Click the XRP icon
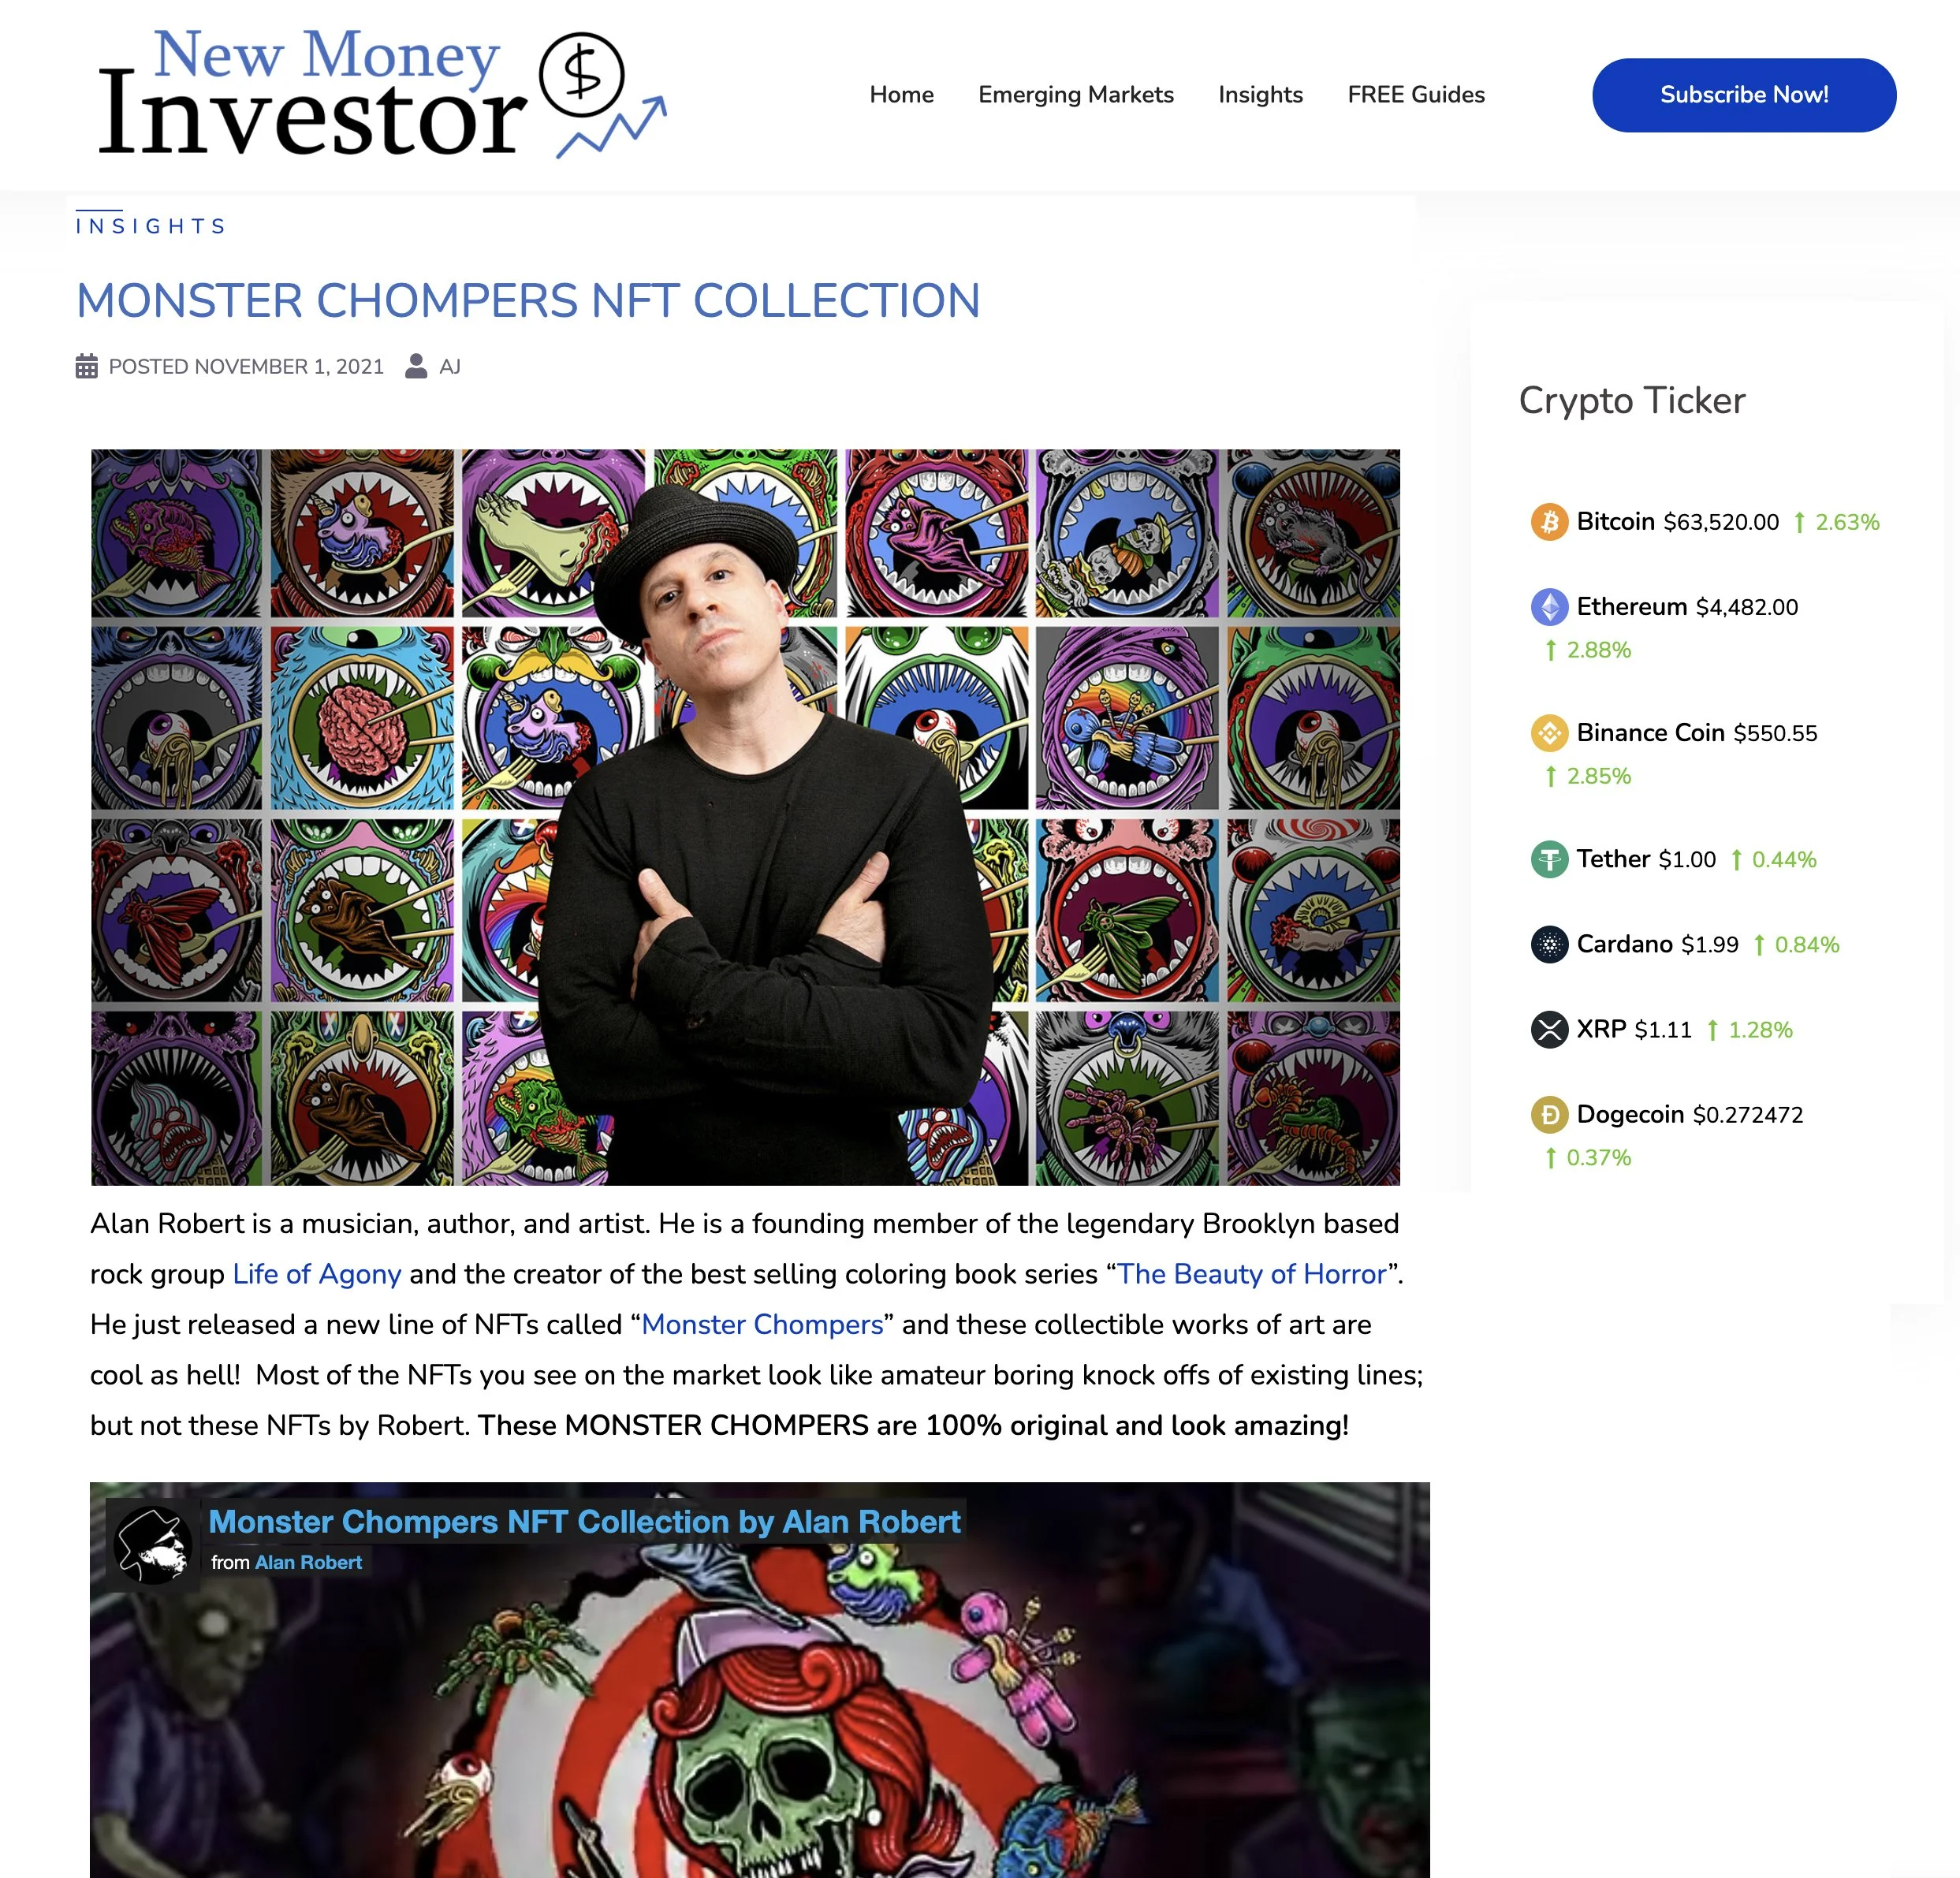The height and width of the screenshot is (1878, 1960). point(1549,1028)
